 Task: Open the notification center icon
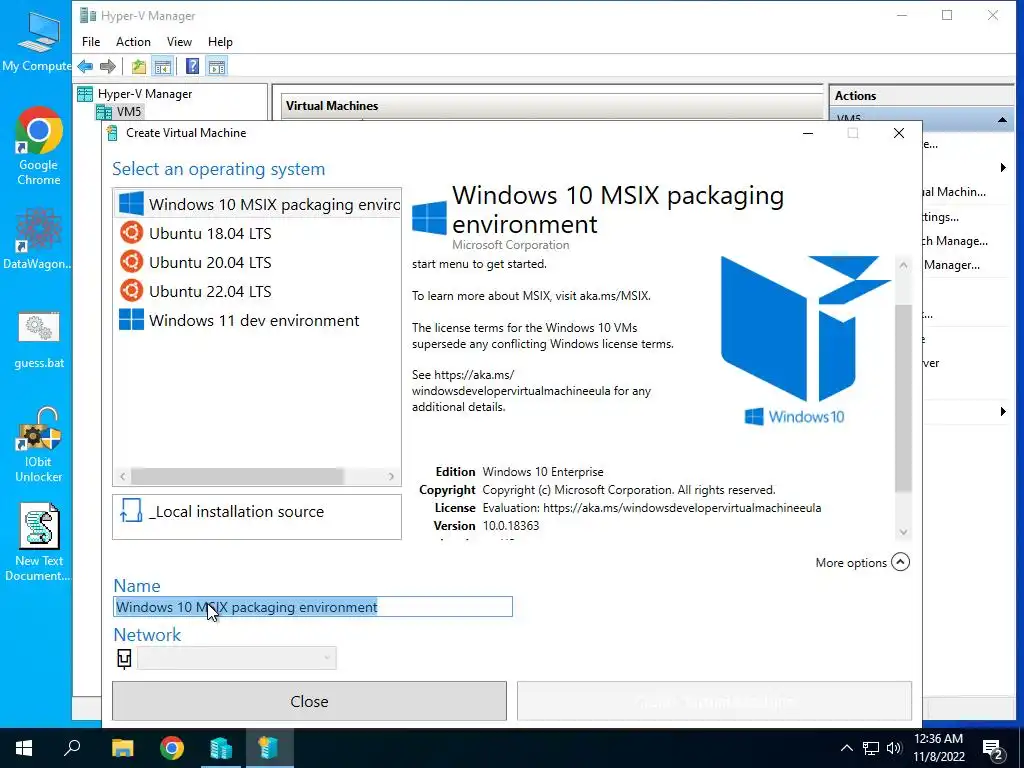(993, 750)
